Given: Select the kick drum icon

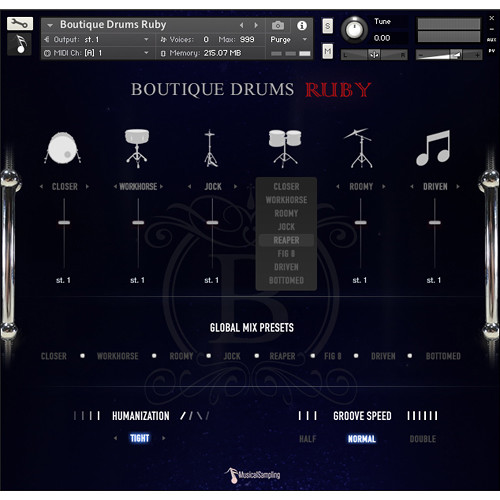Looking at the screenshot, I should coord(63,148).
